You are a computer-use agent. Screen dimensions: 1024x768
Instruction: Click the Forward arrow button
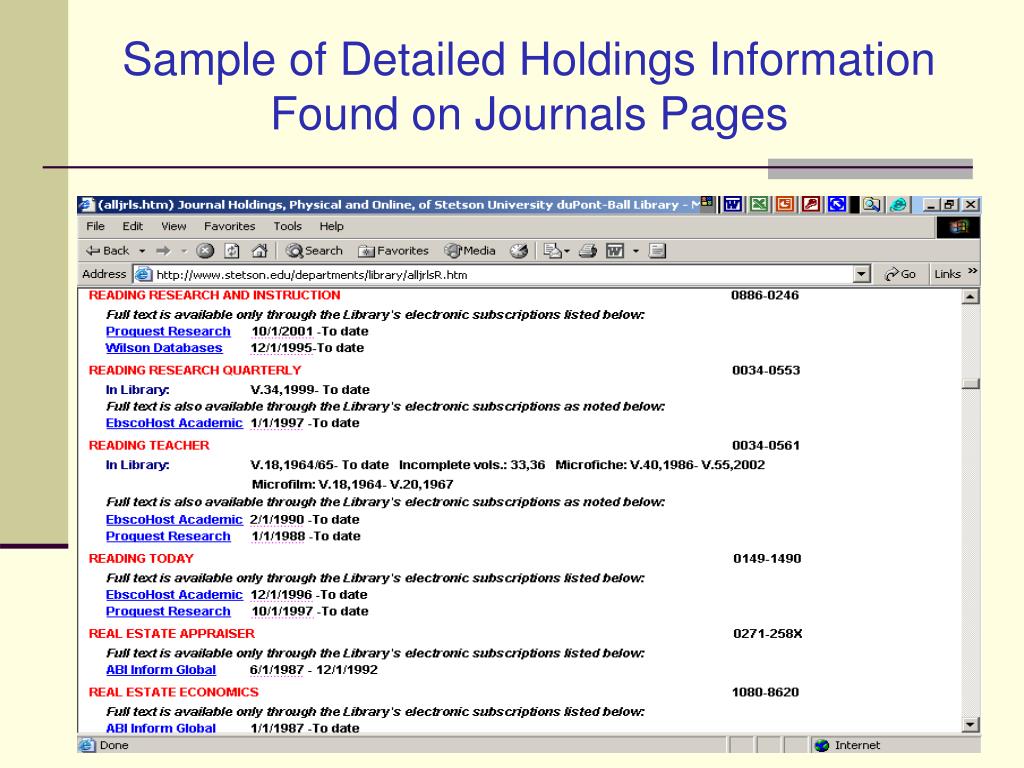[x=163, y=251]
